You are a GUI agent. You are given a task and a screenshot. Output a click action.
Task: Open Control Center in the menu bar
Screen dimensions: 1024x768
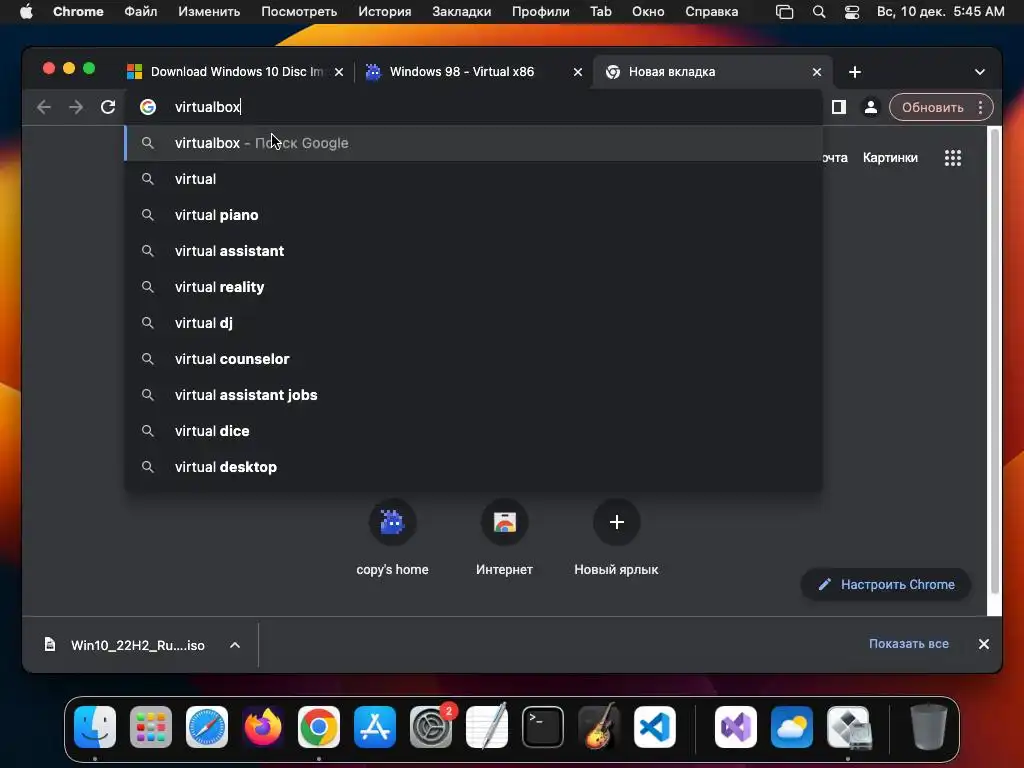(852, 12)
